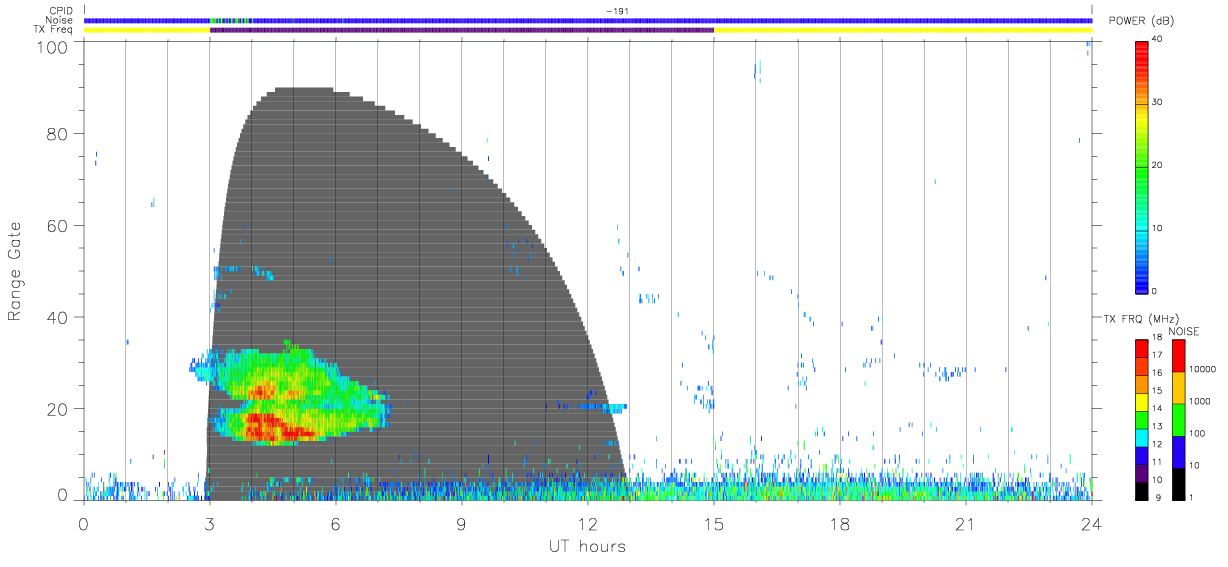Click the 15 tick on the UT hours axis
The height and width of the screenshot is (567, 1228).
(714, 523)
